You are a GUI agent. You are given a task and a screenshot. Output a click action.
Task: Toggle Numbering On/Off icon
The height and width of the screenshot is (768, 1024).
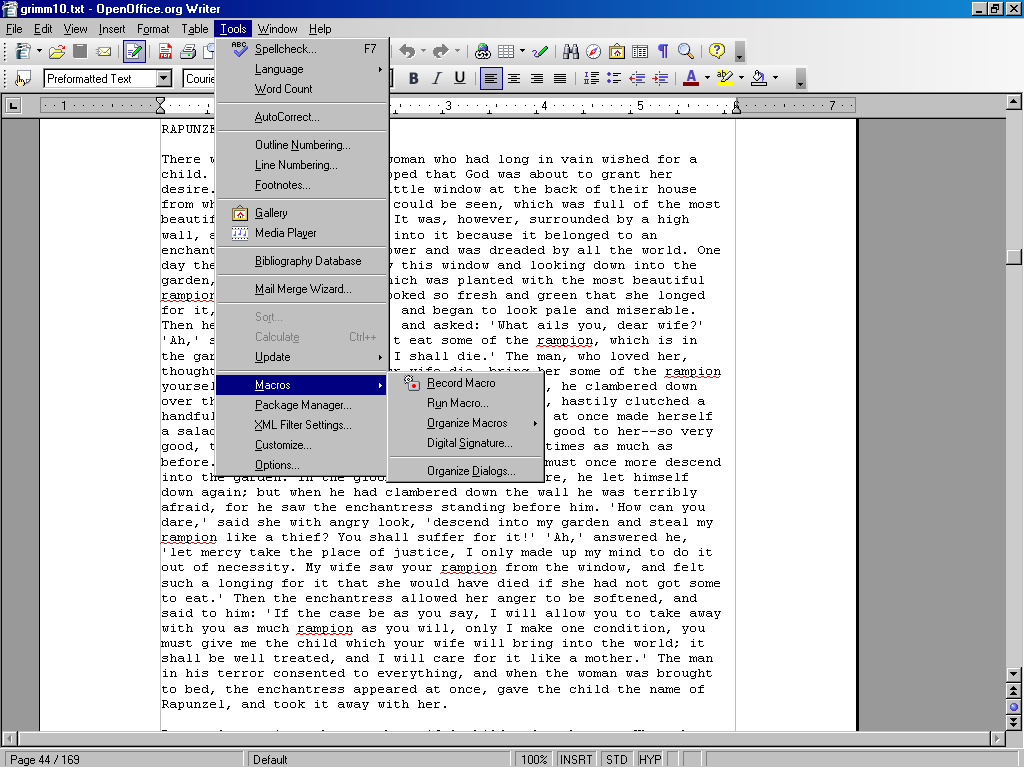[x=591, y=78]
